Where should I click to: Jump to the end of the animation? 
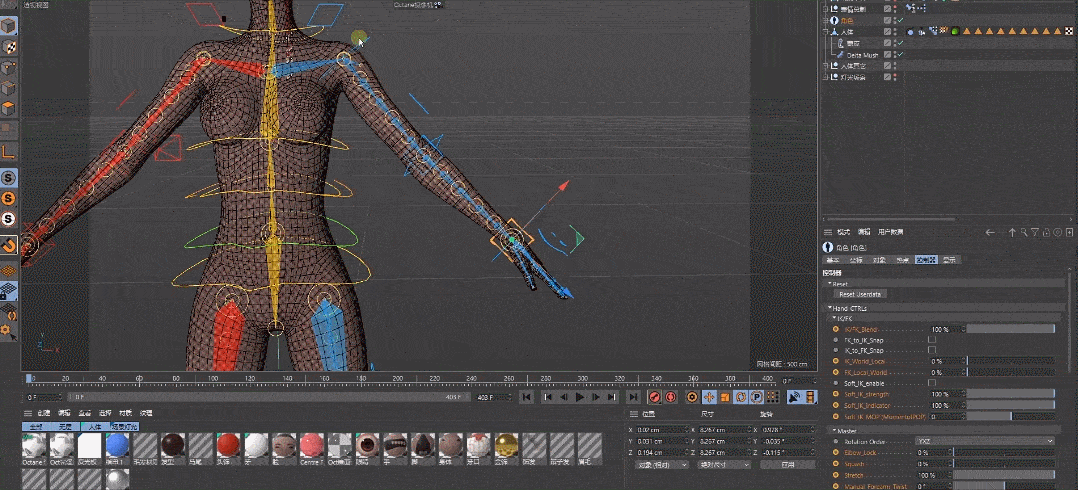tap(632, 397)
